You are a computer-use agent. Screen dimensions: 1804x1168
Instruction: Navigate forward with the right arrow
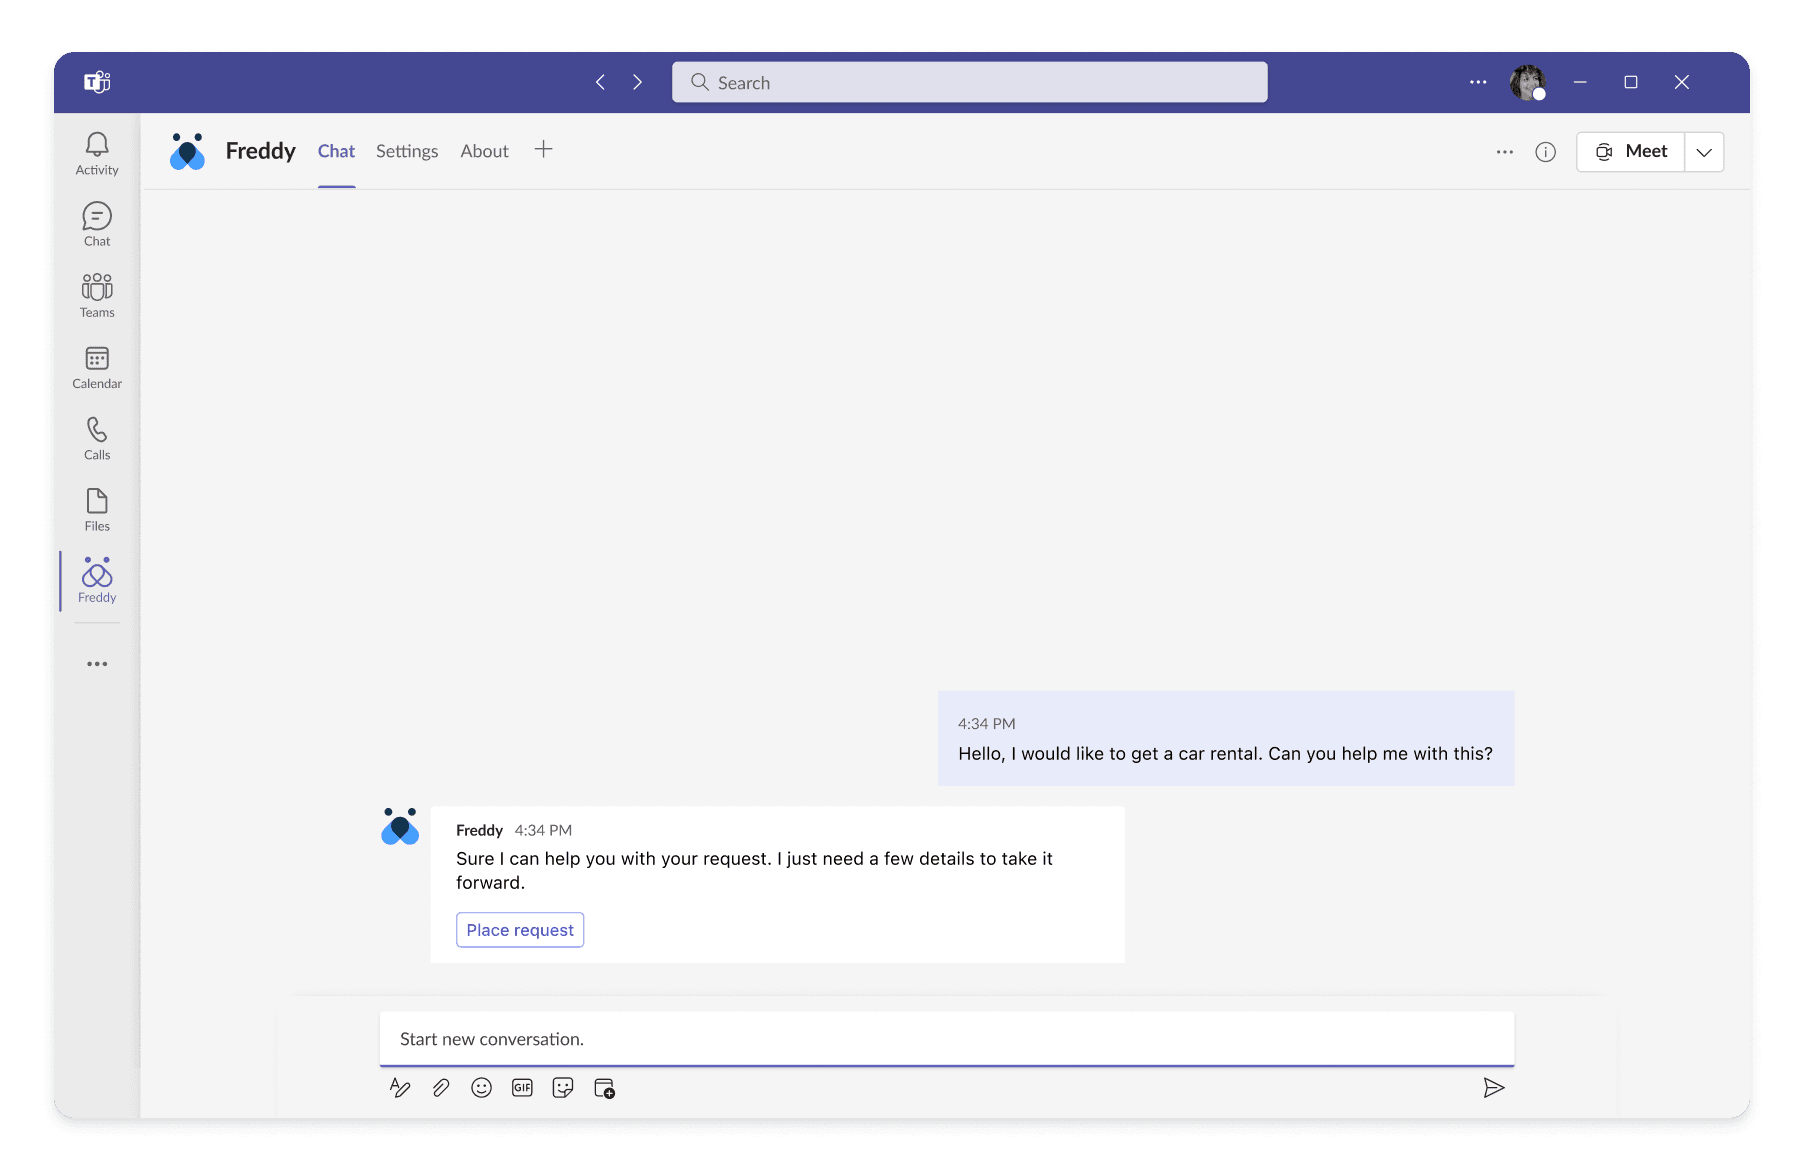[637, 82]
